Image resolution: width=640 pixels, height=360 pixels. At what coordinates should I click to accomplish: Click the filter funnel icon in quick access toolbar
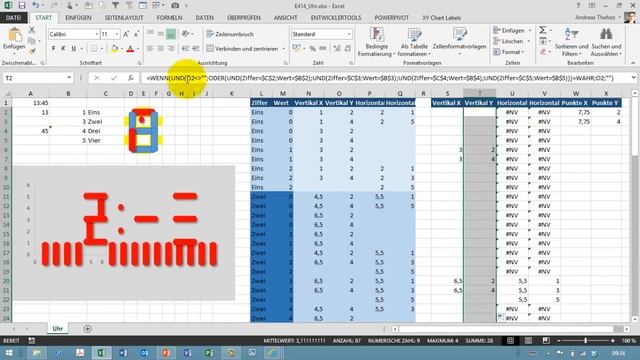point(116,6)
